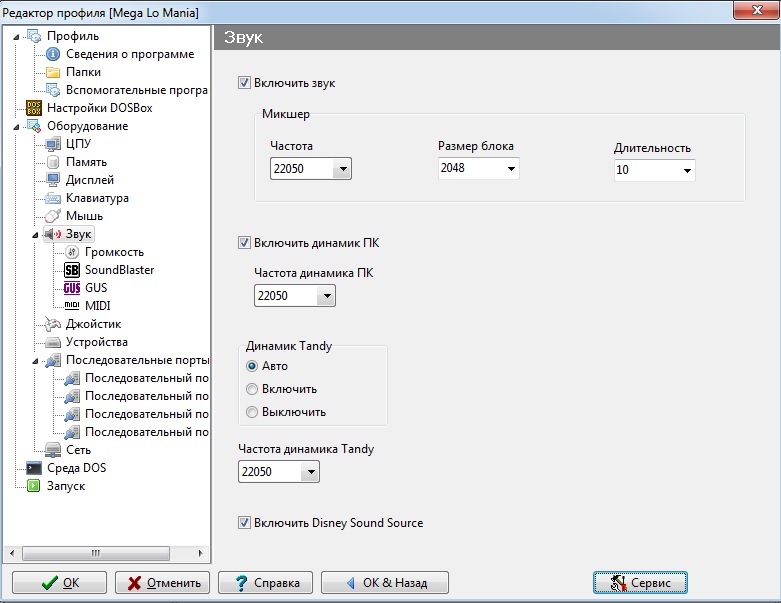The width and height of the screenshot is (781, 603).
Task: Select SoundBlaster in the tree
Action: tap(120, 270)
